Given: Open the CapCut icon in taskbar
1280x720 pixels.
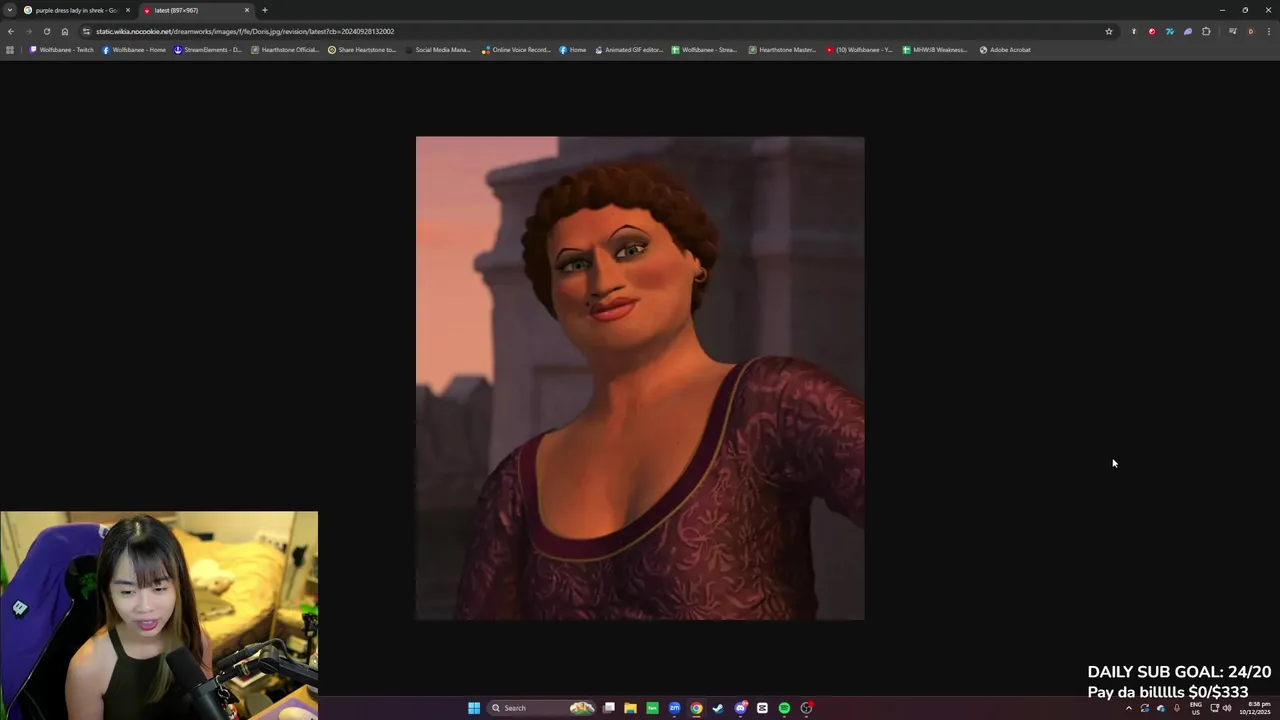Looking at the screenshot, I should (x=762, y=708).
